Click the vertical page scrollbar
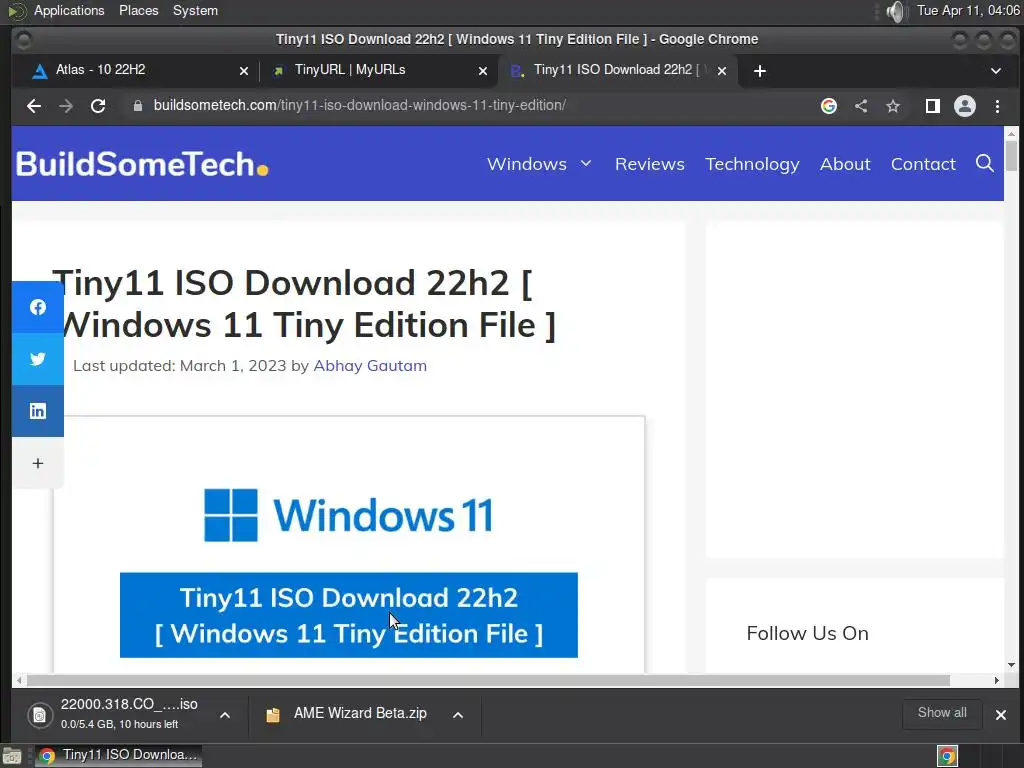Viewport: 1024px width, 768px height. 1011,156
